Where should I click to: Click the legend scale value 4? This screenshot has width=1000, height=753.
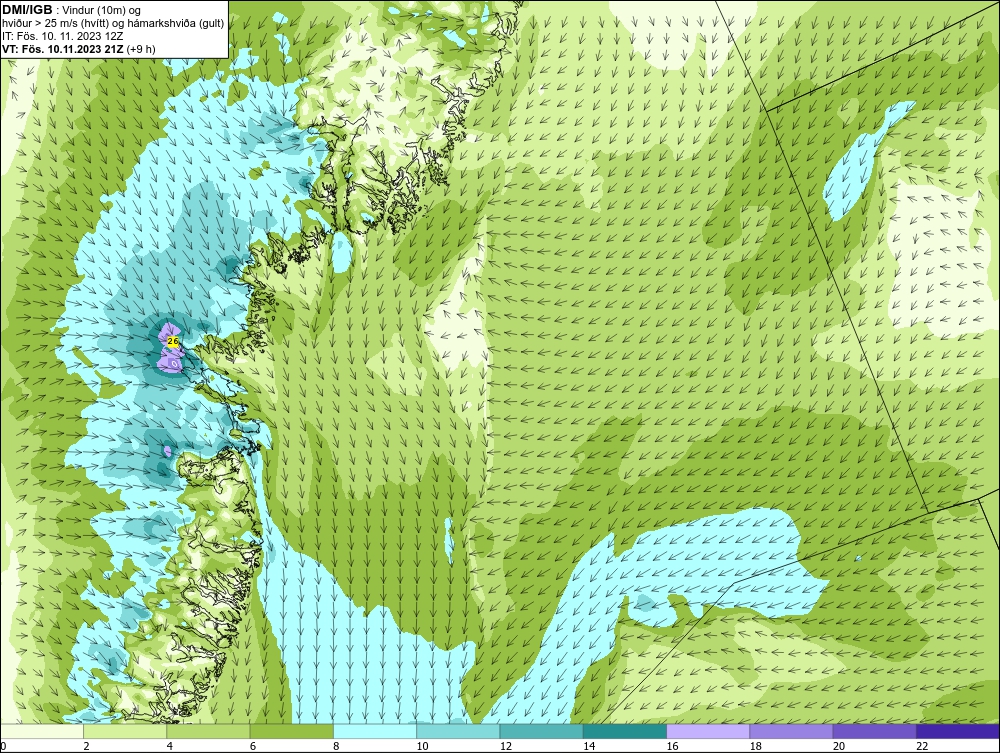tap(170, 747)
